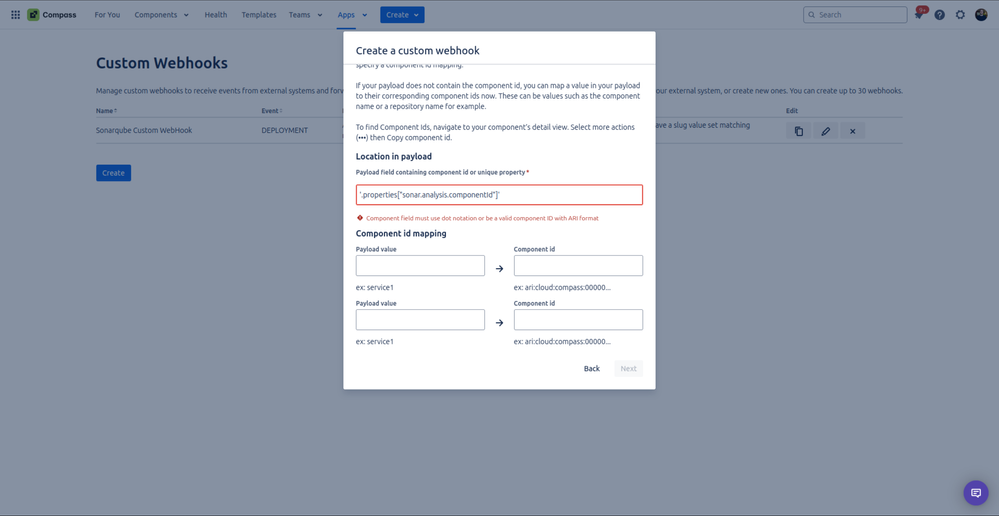Click the Create a custom webhook dialog title
This screenshot has width=999, height=516.
(x=417, y=50)
